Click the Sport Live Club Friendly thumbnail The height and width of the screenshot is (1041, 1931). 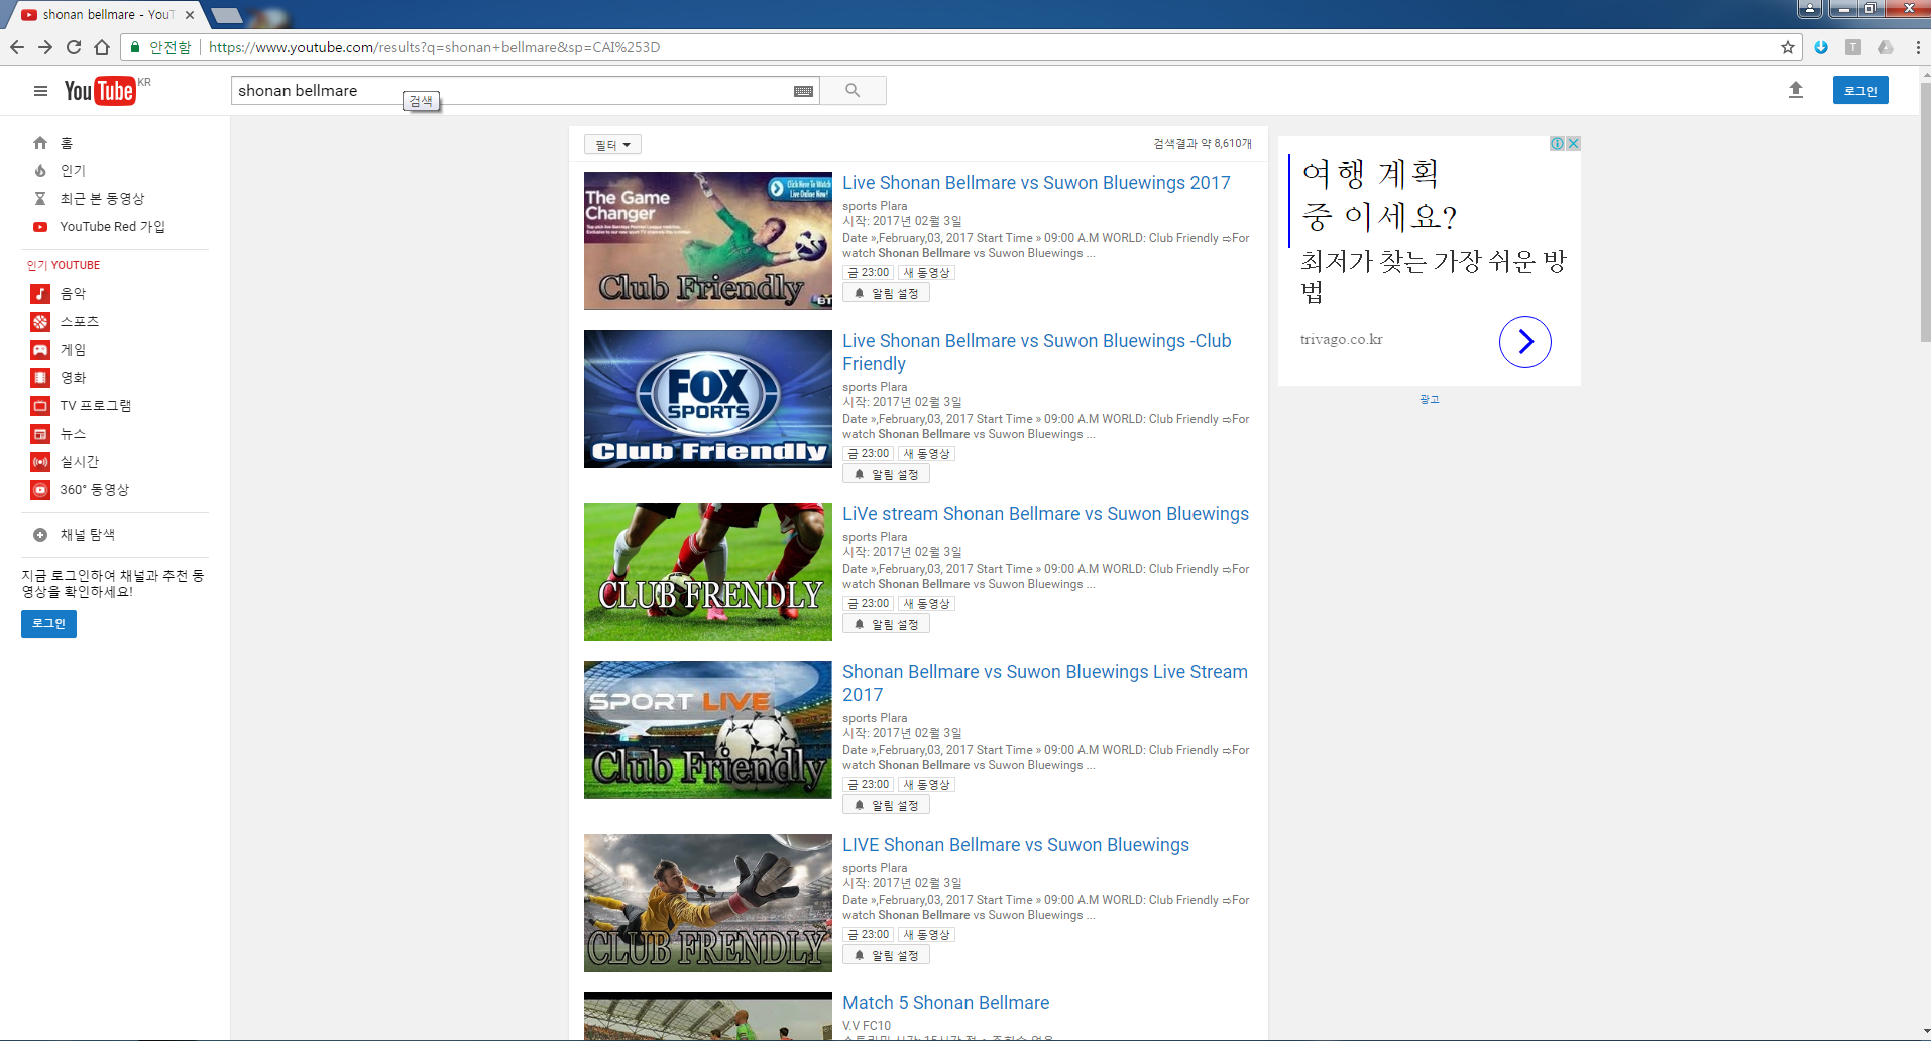[708, 730]
